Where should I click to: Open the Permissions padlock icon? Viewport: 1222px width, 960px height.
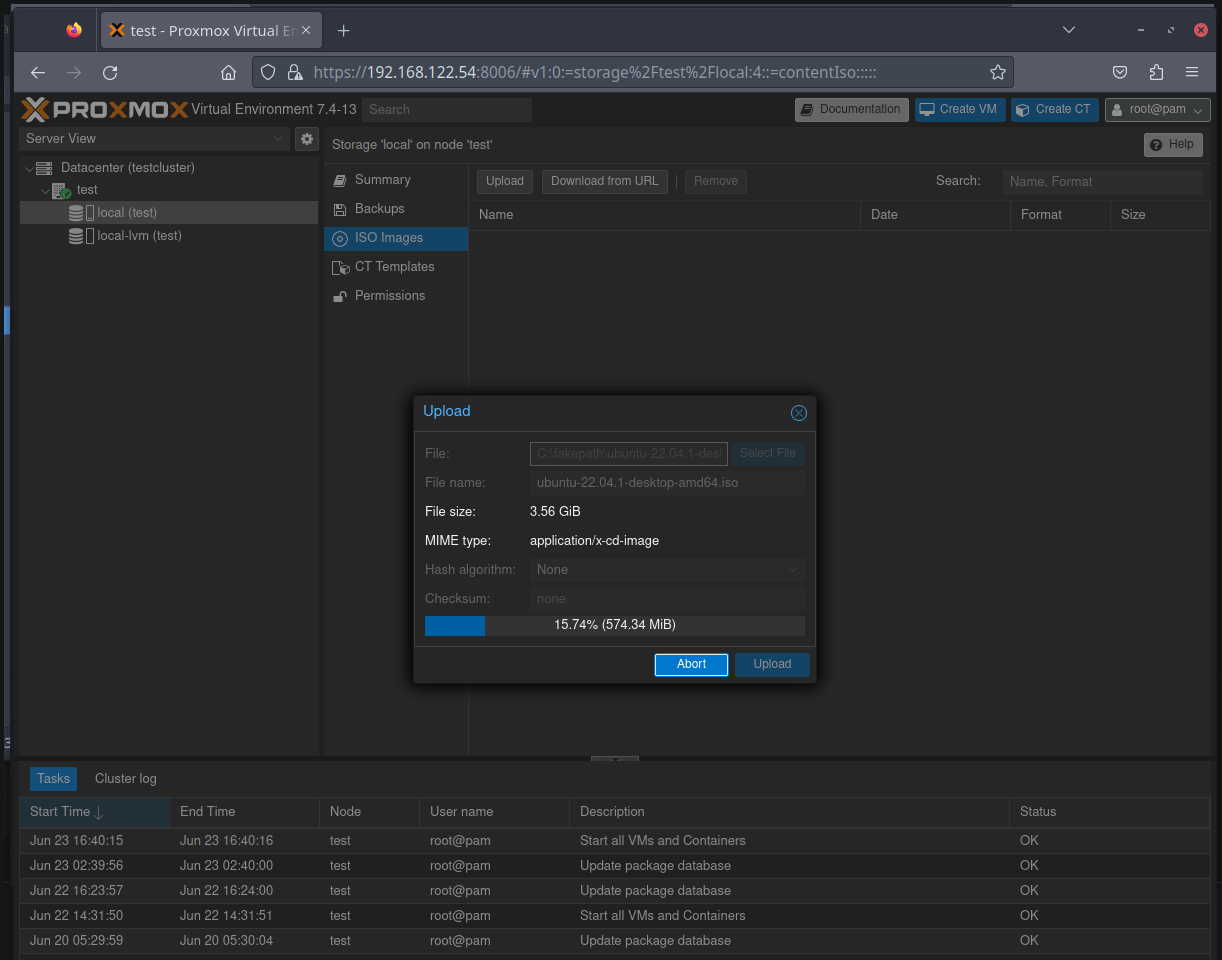click(340, 296)
